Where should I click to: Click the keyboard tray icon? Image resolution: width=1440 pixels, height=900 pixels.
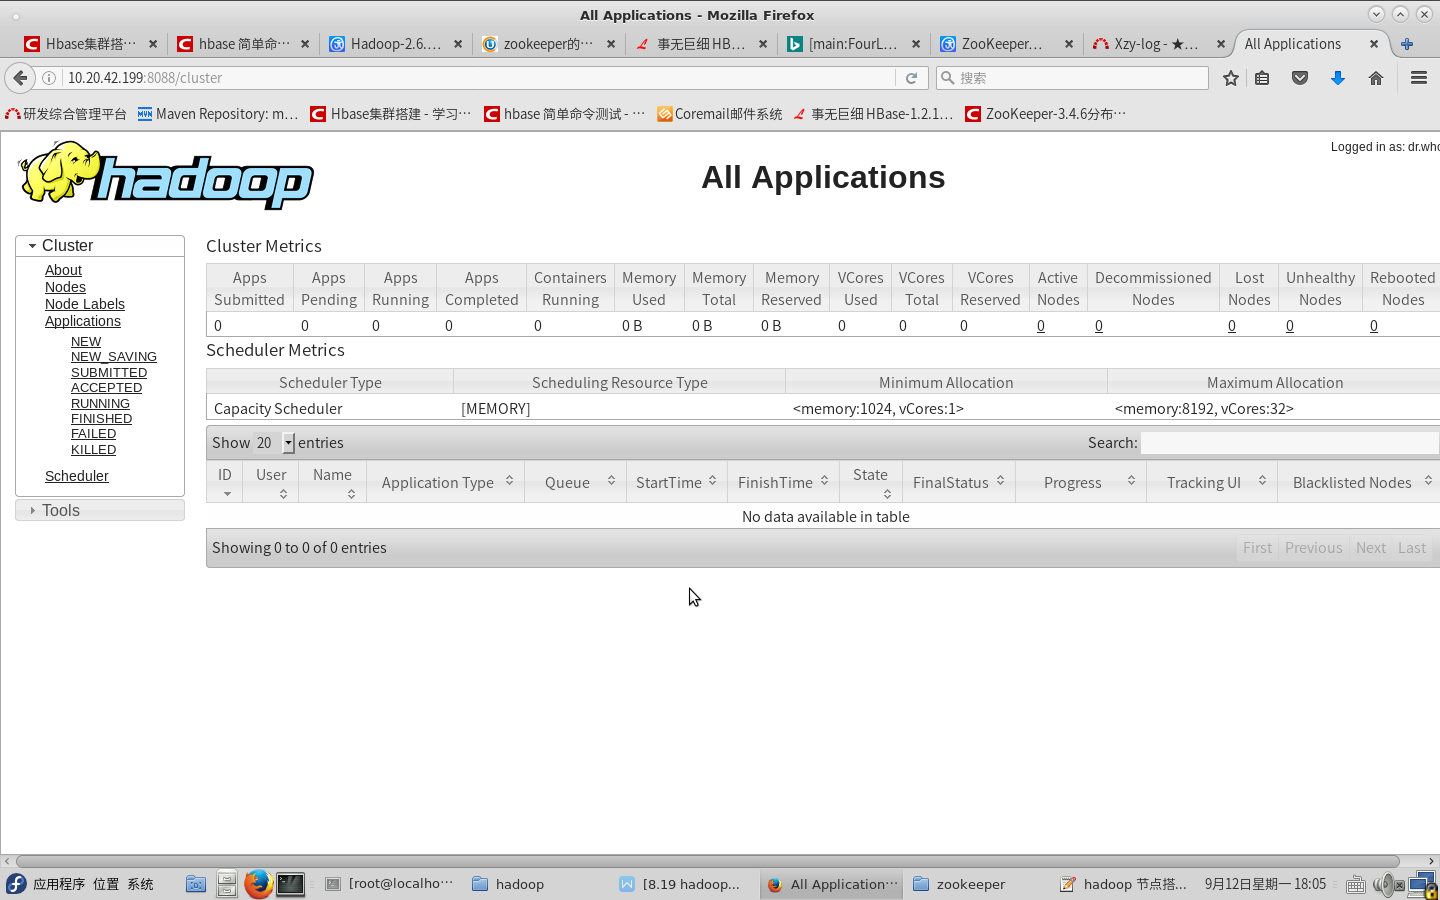tap(1356, 885)
